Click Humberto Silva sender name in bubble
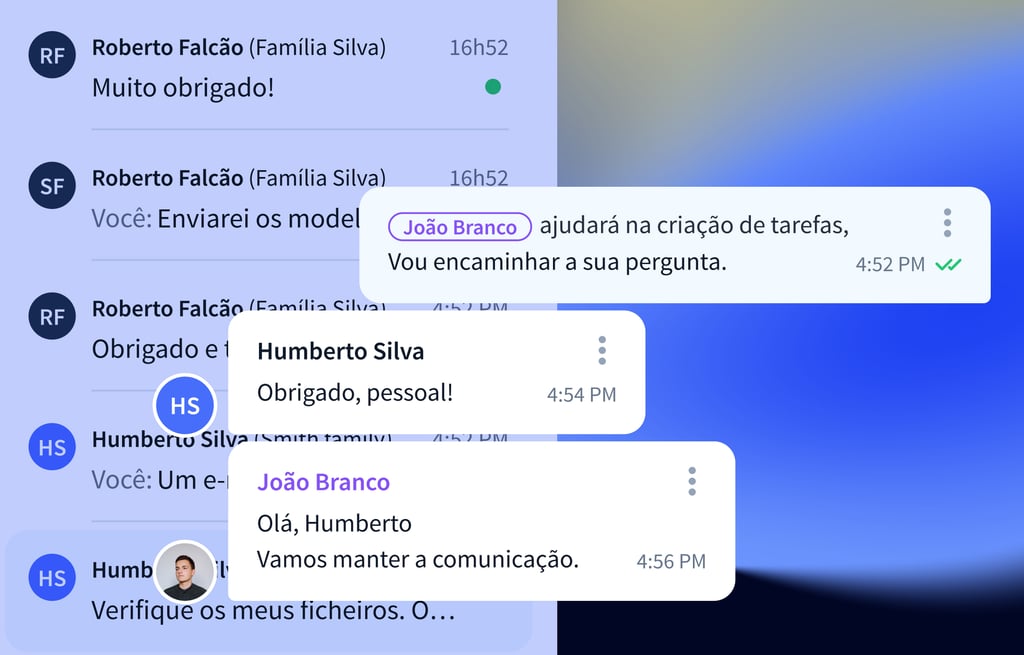The height and width of the screenshot is (655, 1024). pos(340,351)
